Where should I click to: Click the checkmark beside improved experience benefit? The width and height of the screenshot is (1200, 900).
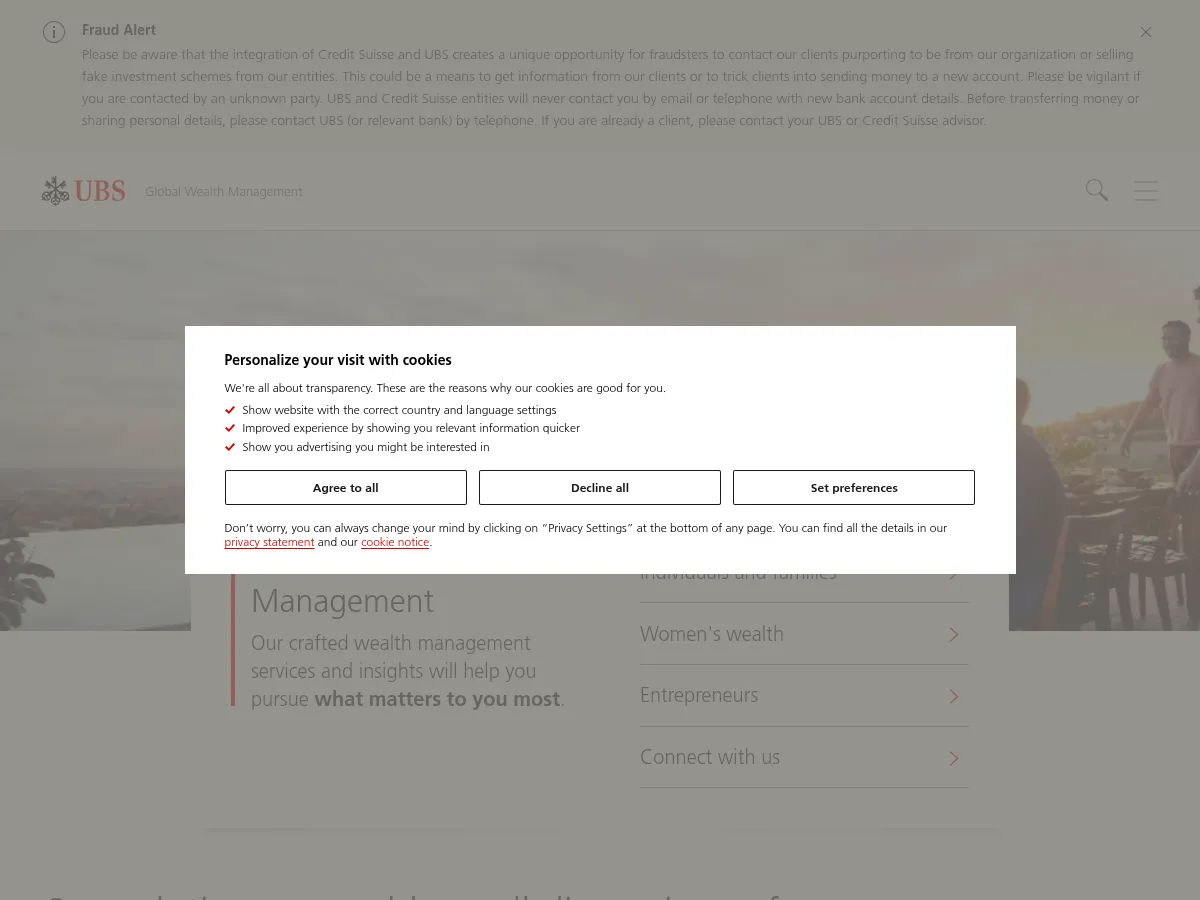pyautogui.click(x=230, y=428)
